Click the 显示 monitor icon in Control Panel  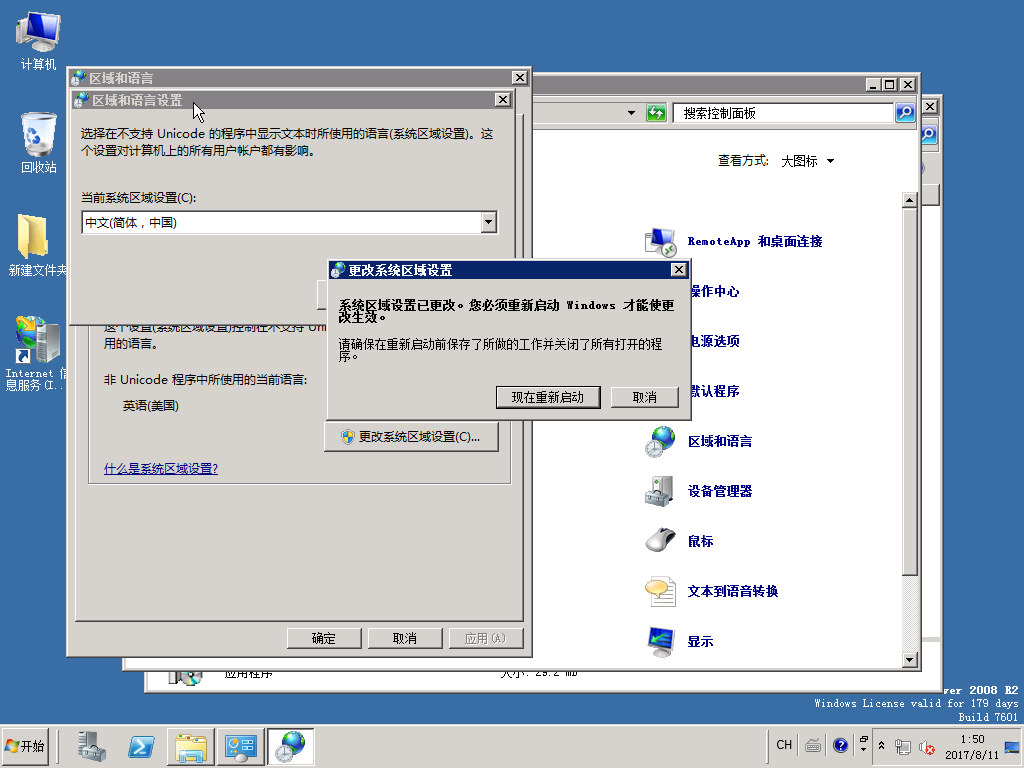660,641
